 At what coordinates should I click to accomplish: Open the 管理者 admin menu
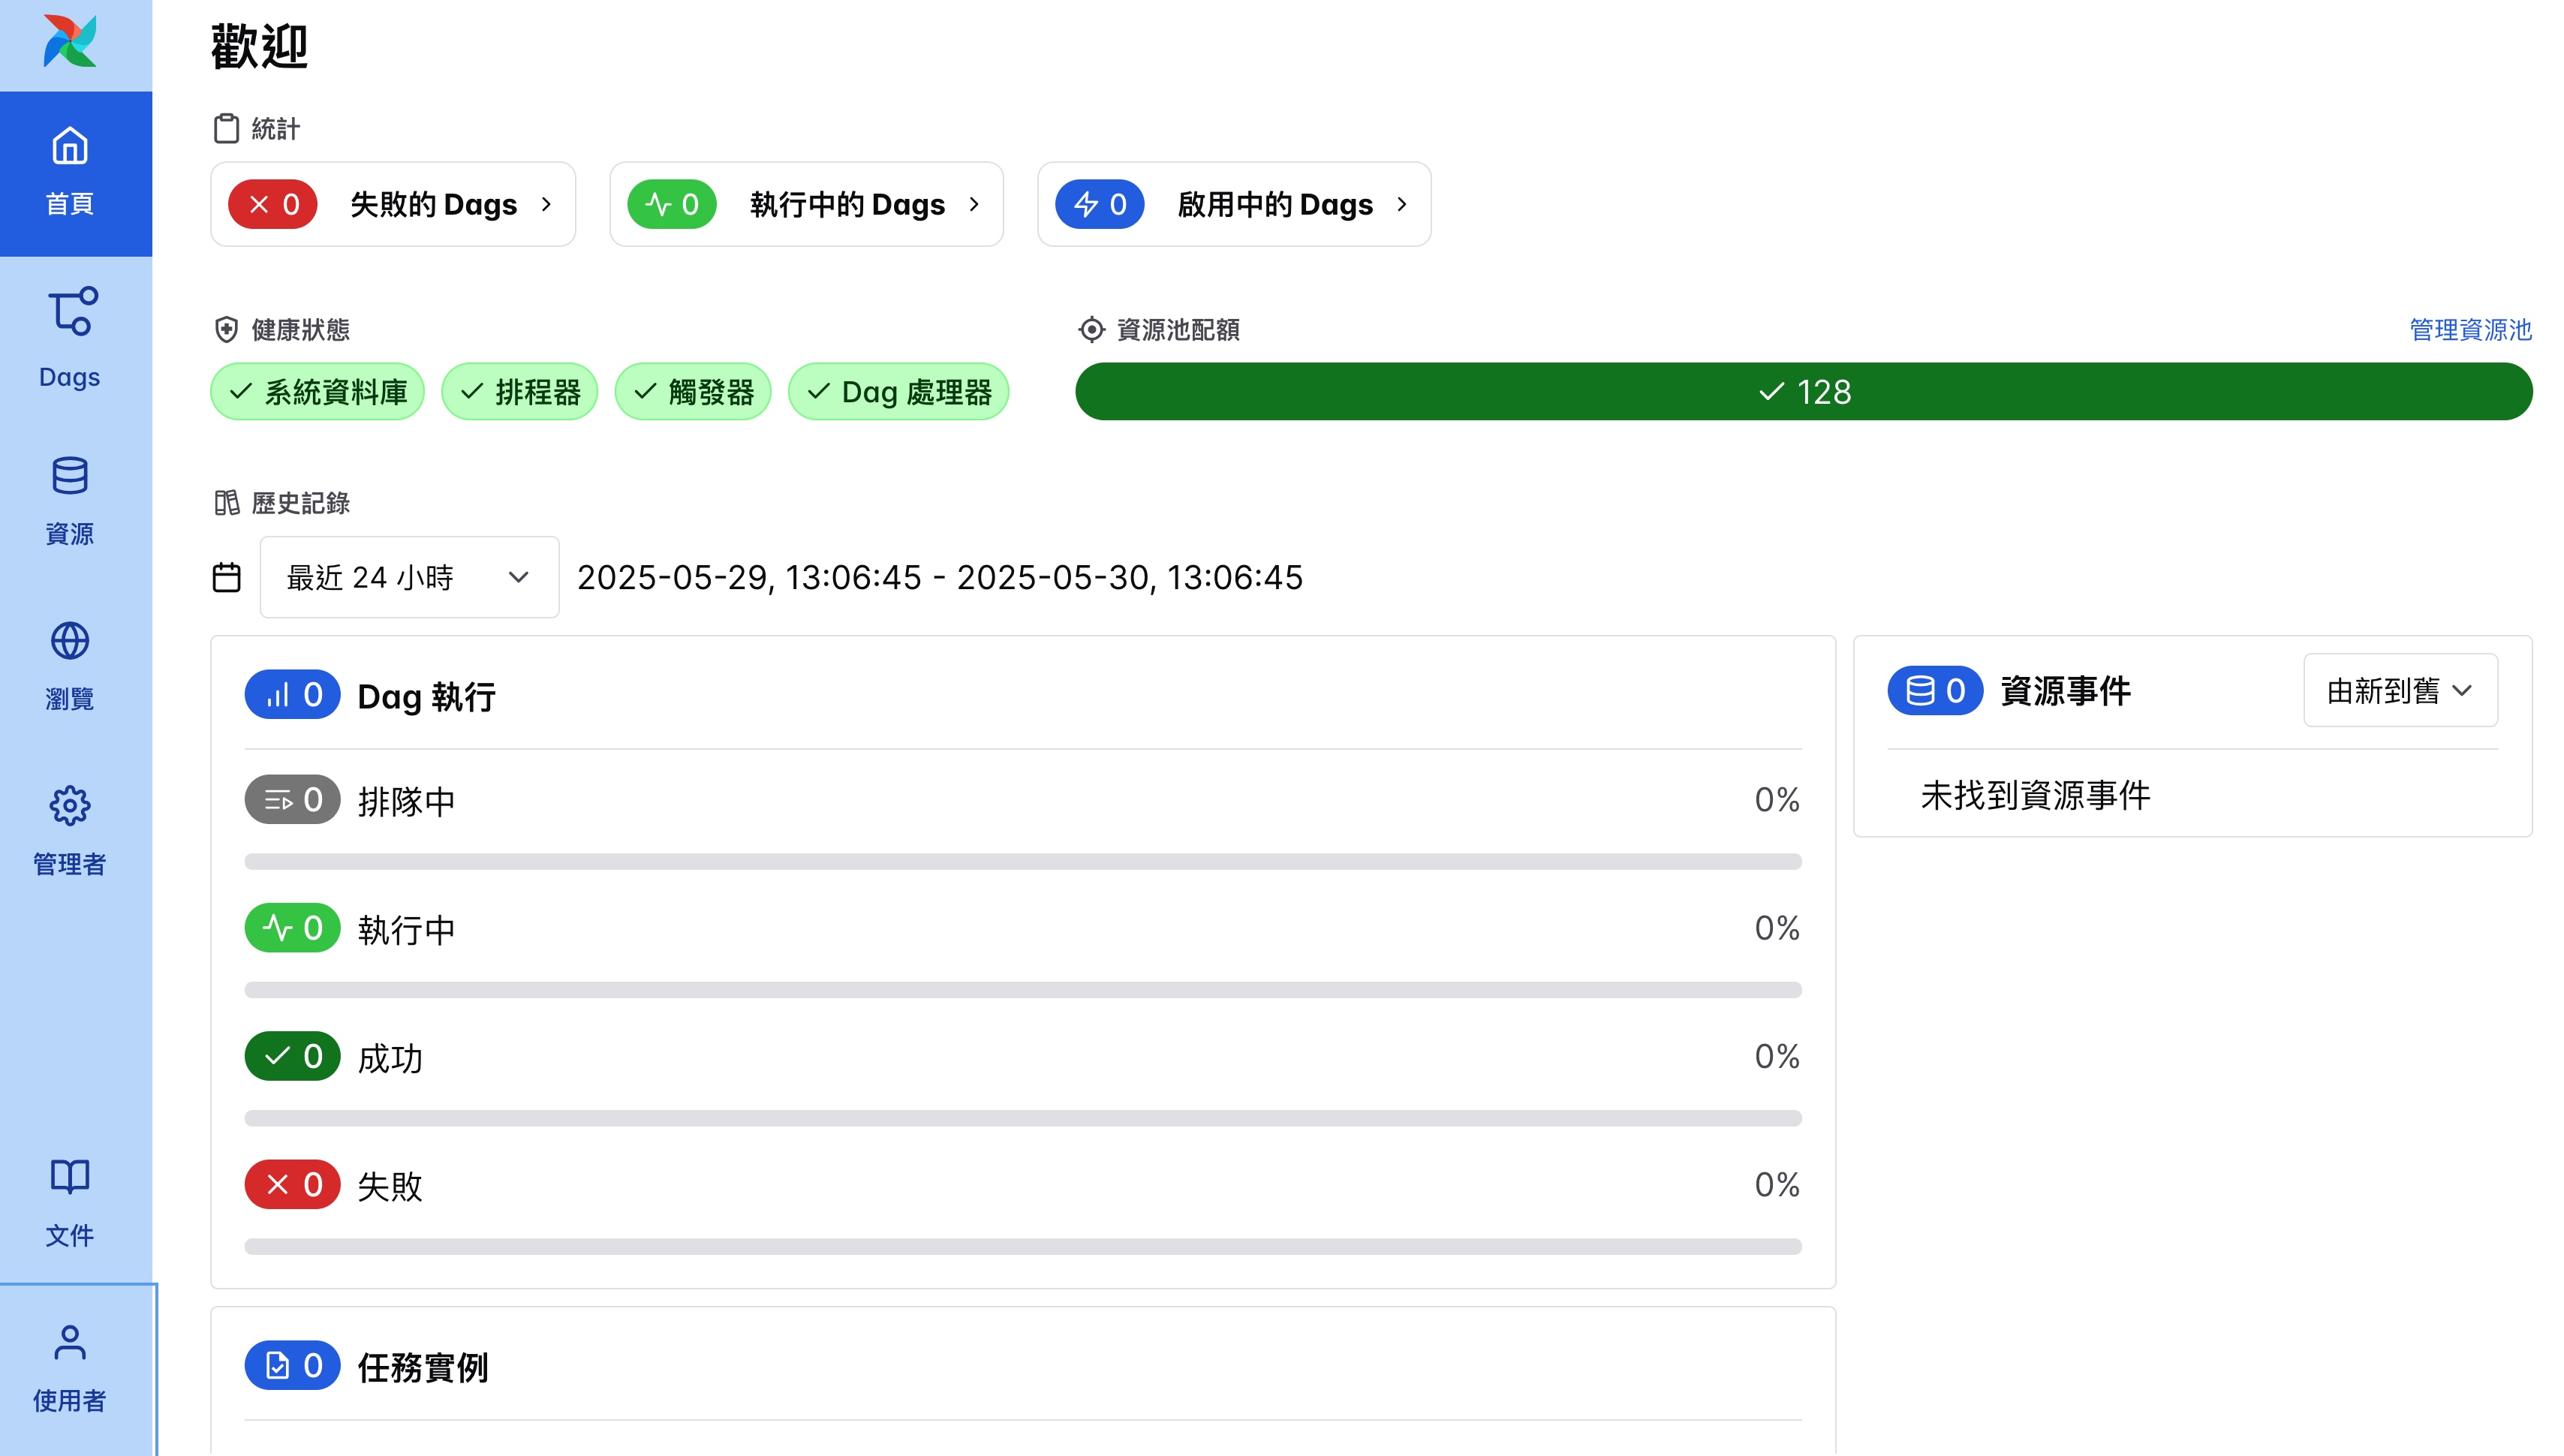(x=70, y=832)
